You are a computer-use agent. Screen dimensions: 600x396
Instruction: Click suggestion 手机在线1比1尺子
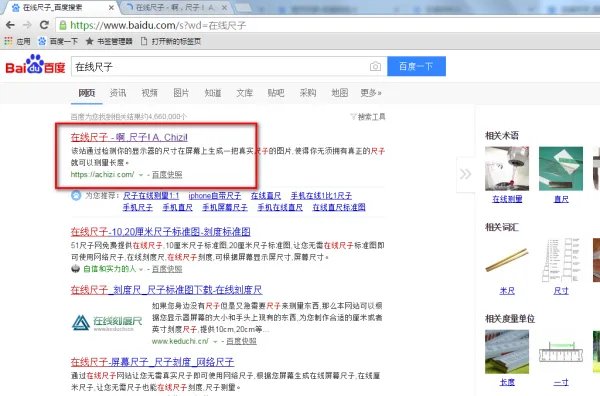pos(321,196)
